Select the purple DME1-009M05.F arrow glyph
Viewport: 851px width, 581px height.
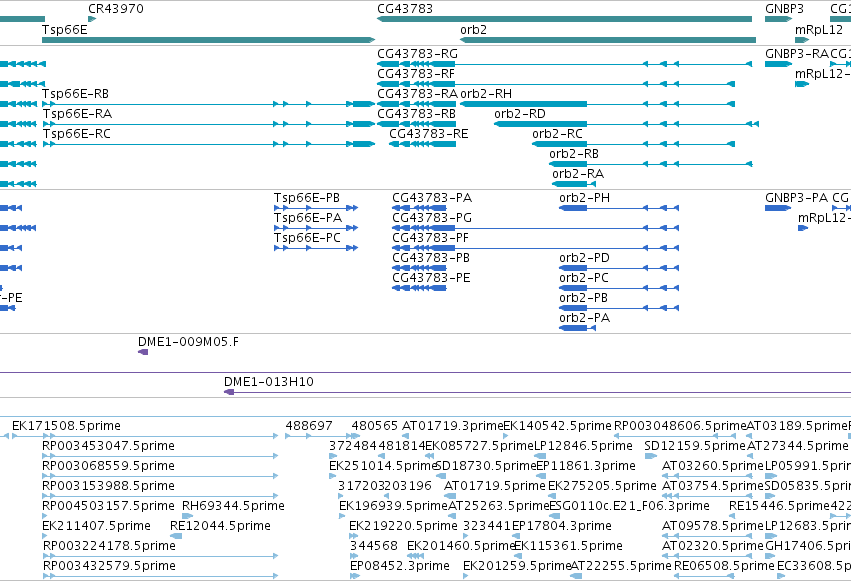pos(143,352)
